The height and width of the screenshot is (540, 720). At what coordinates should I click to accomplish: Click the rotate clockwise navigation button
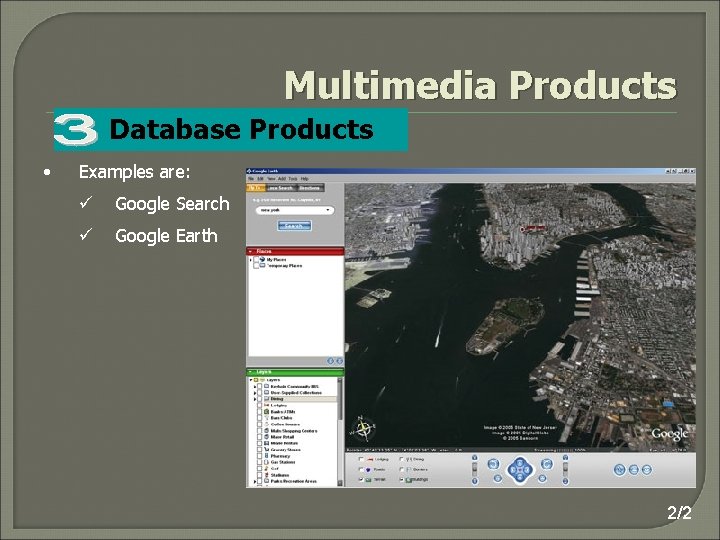(x=547, y=464)
